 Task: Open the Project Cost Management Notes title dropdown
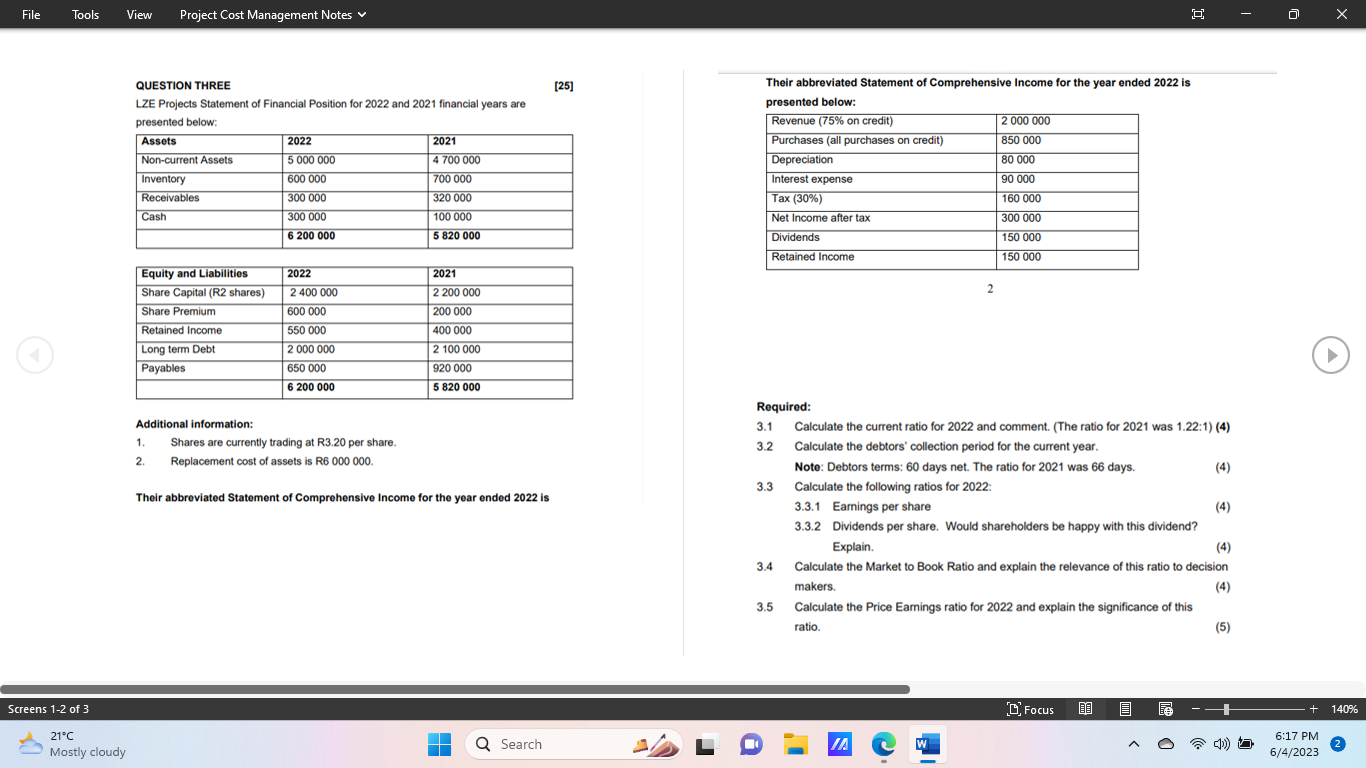click(x=271, y=15)
